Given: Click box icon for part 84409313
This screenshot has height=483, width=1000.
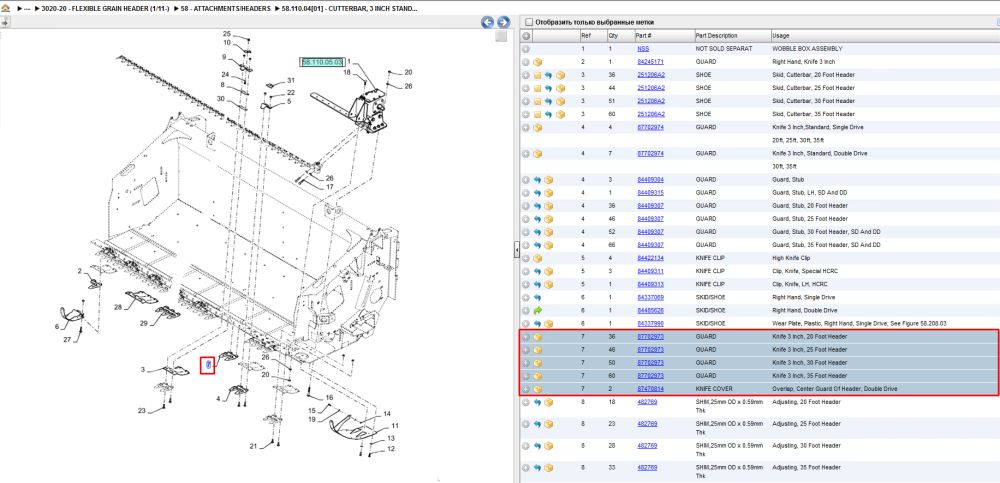Looking at the screenshot, I should point(548,285).
